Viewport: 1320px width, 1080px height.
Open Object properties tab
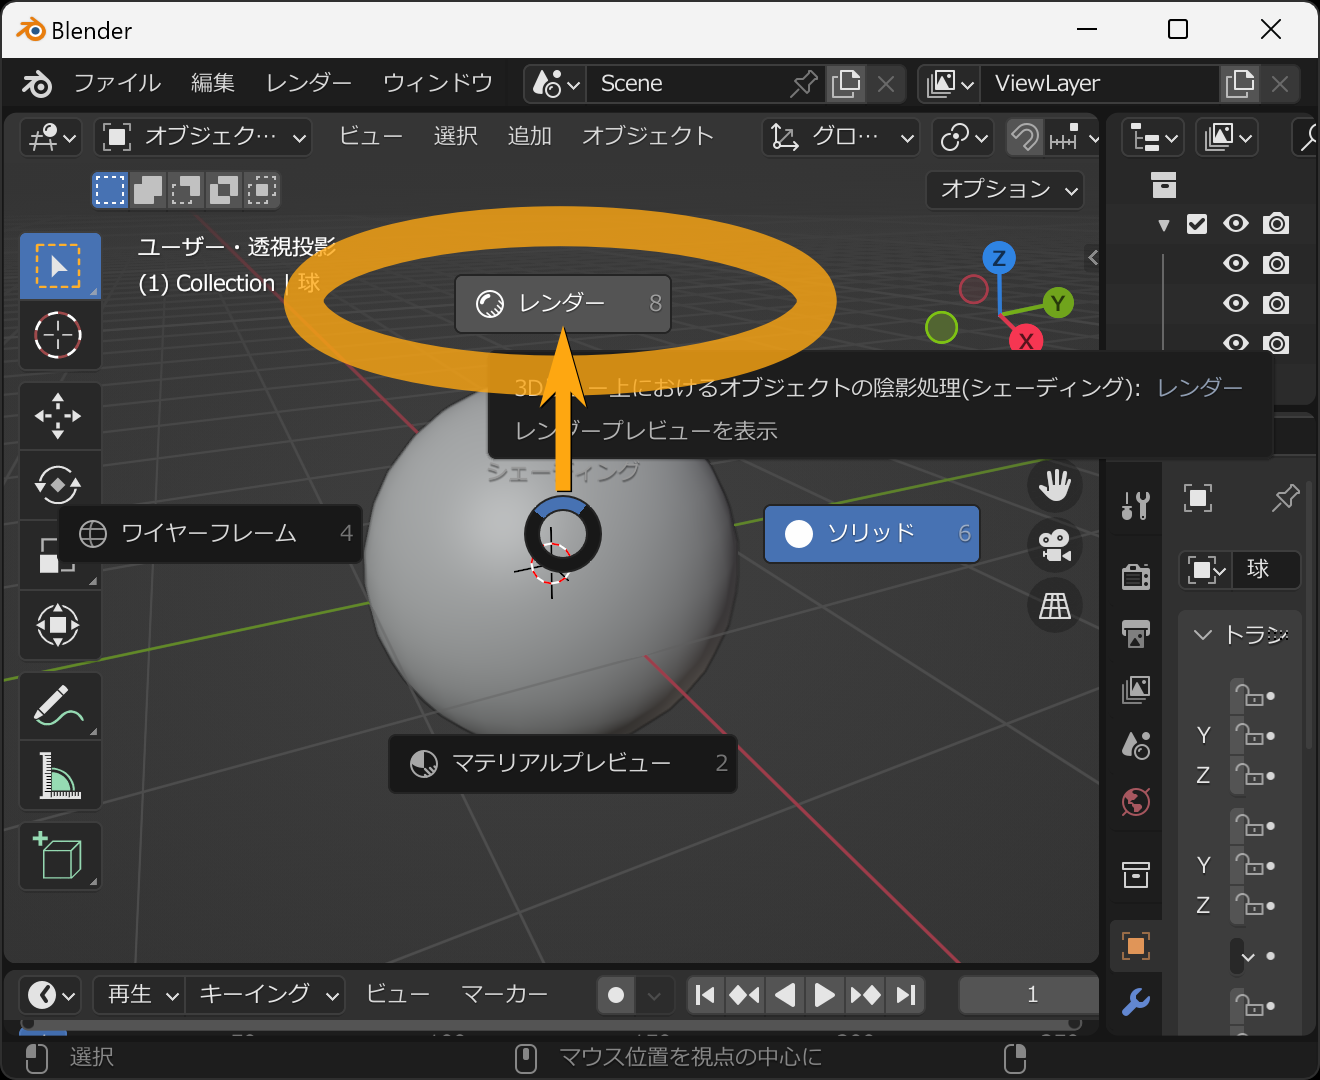[1136, 946]
